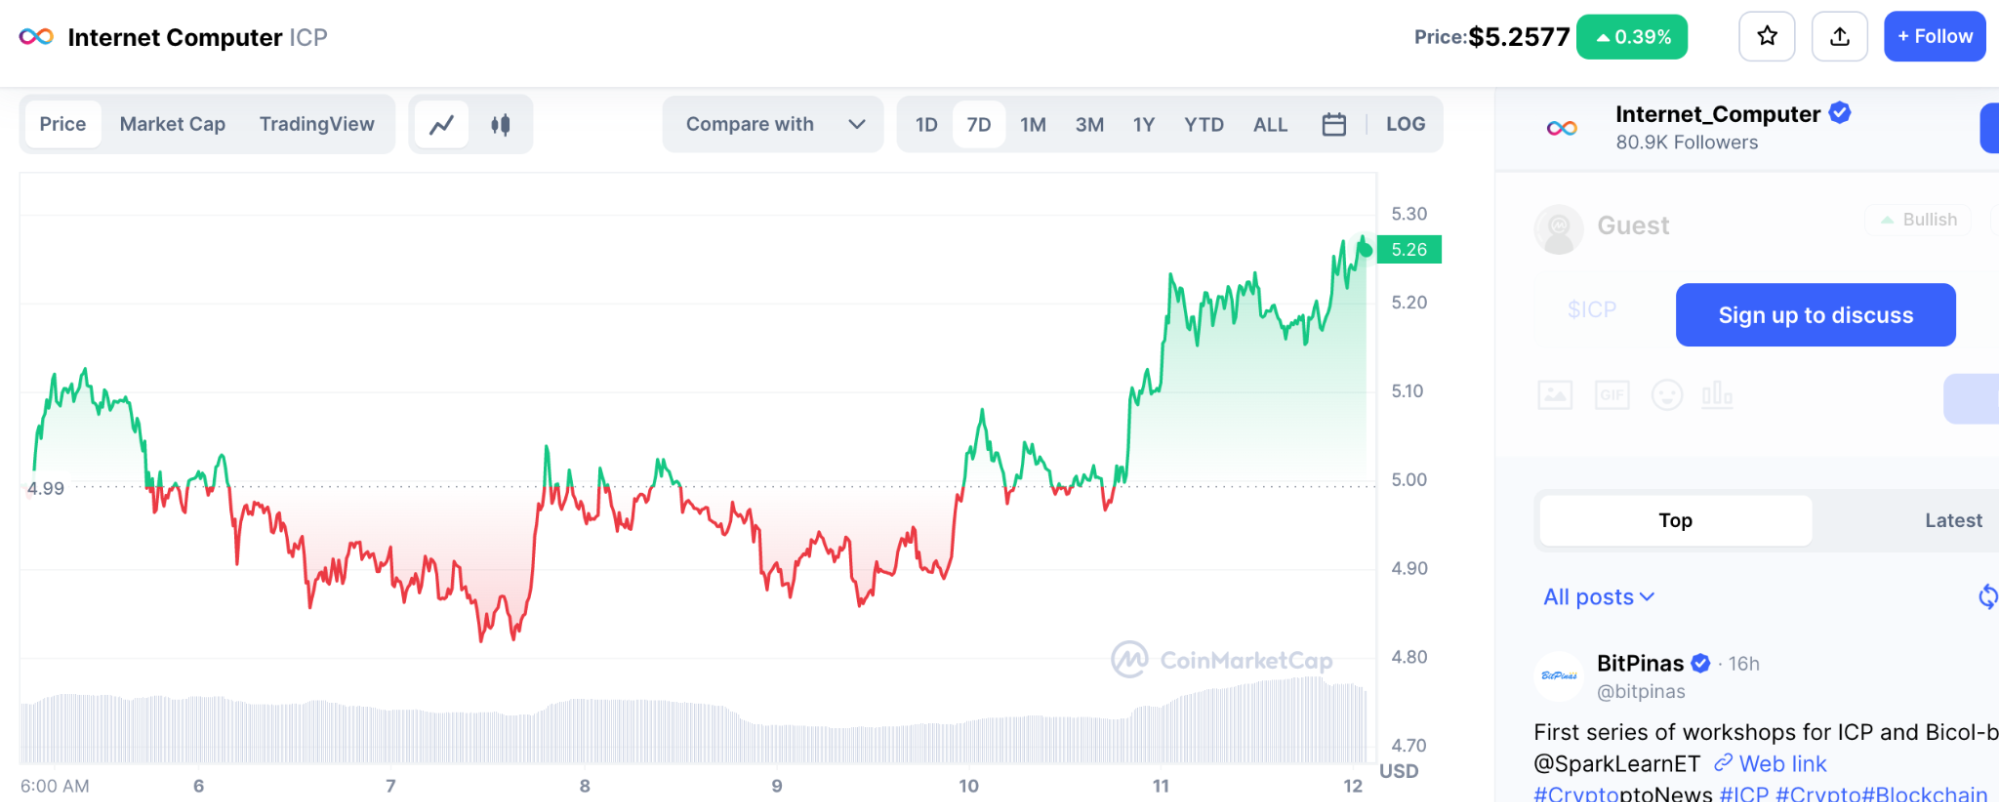This screenshot has height=803, width=1999.
Task: Add ICP to watchlist with star icon
Action: 1767,37
